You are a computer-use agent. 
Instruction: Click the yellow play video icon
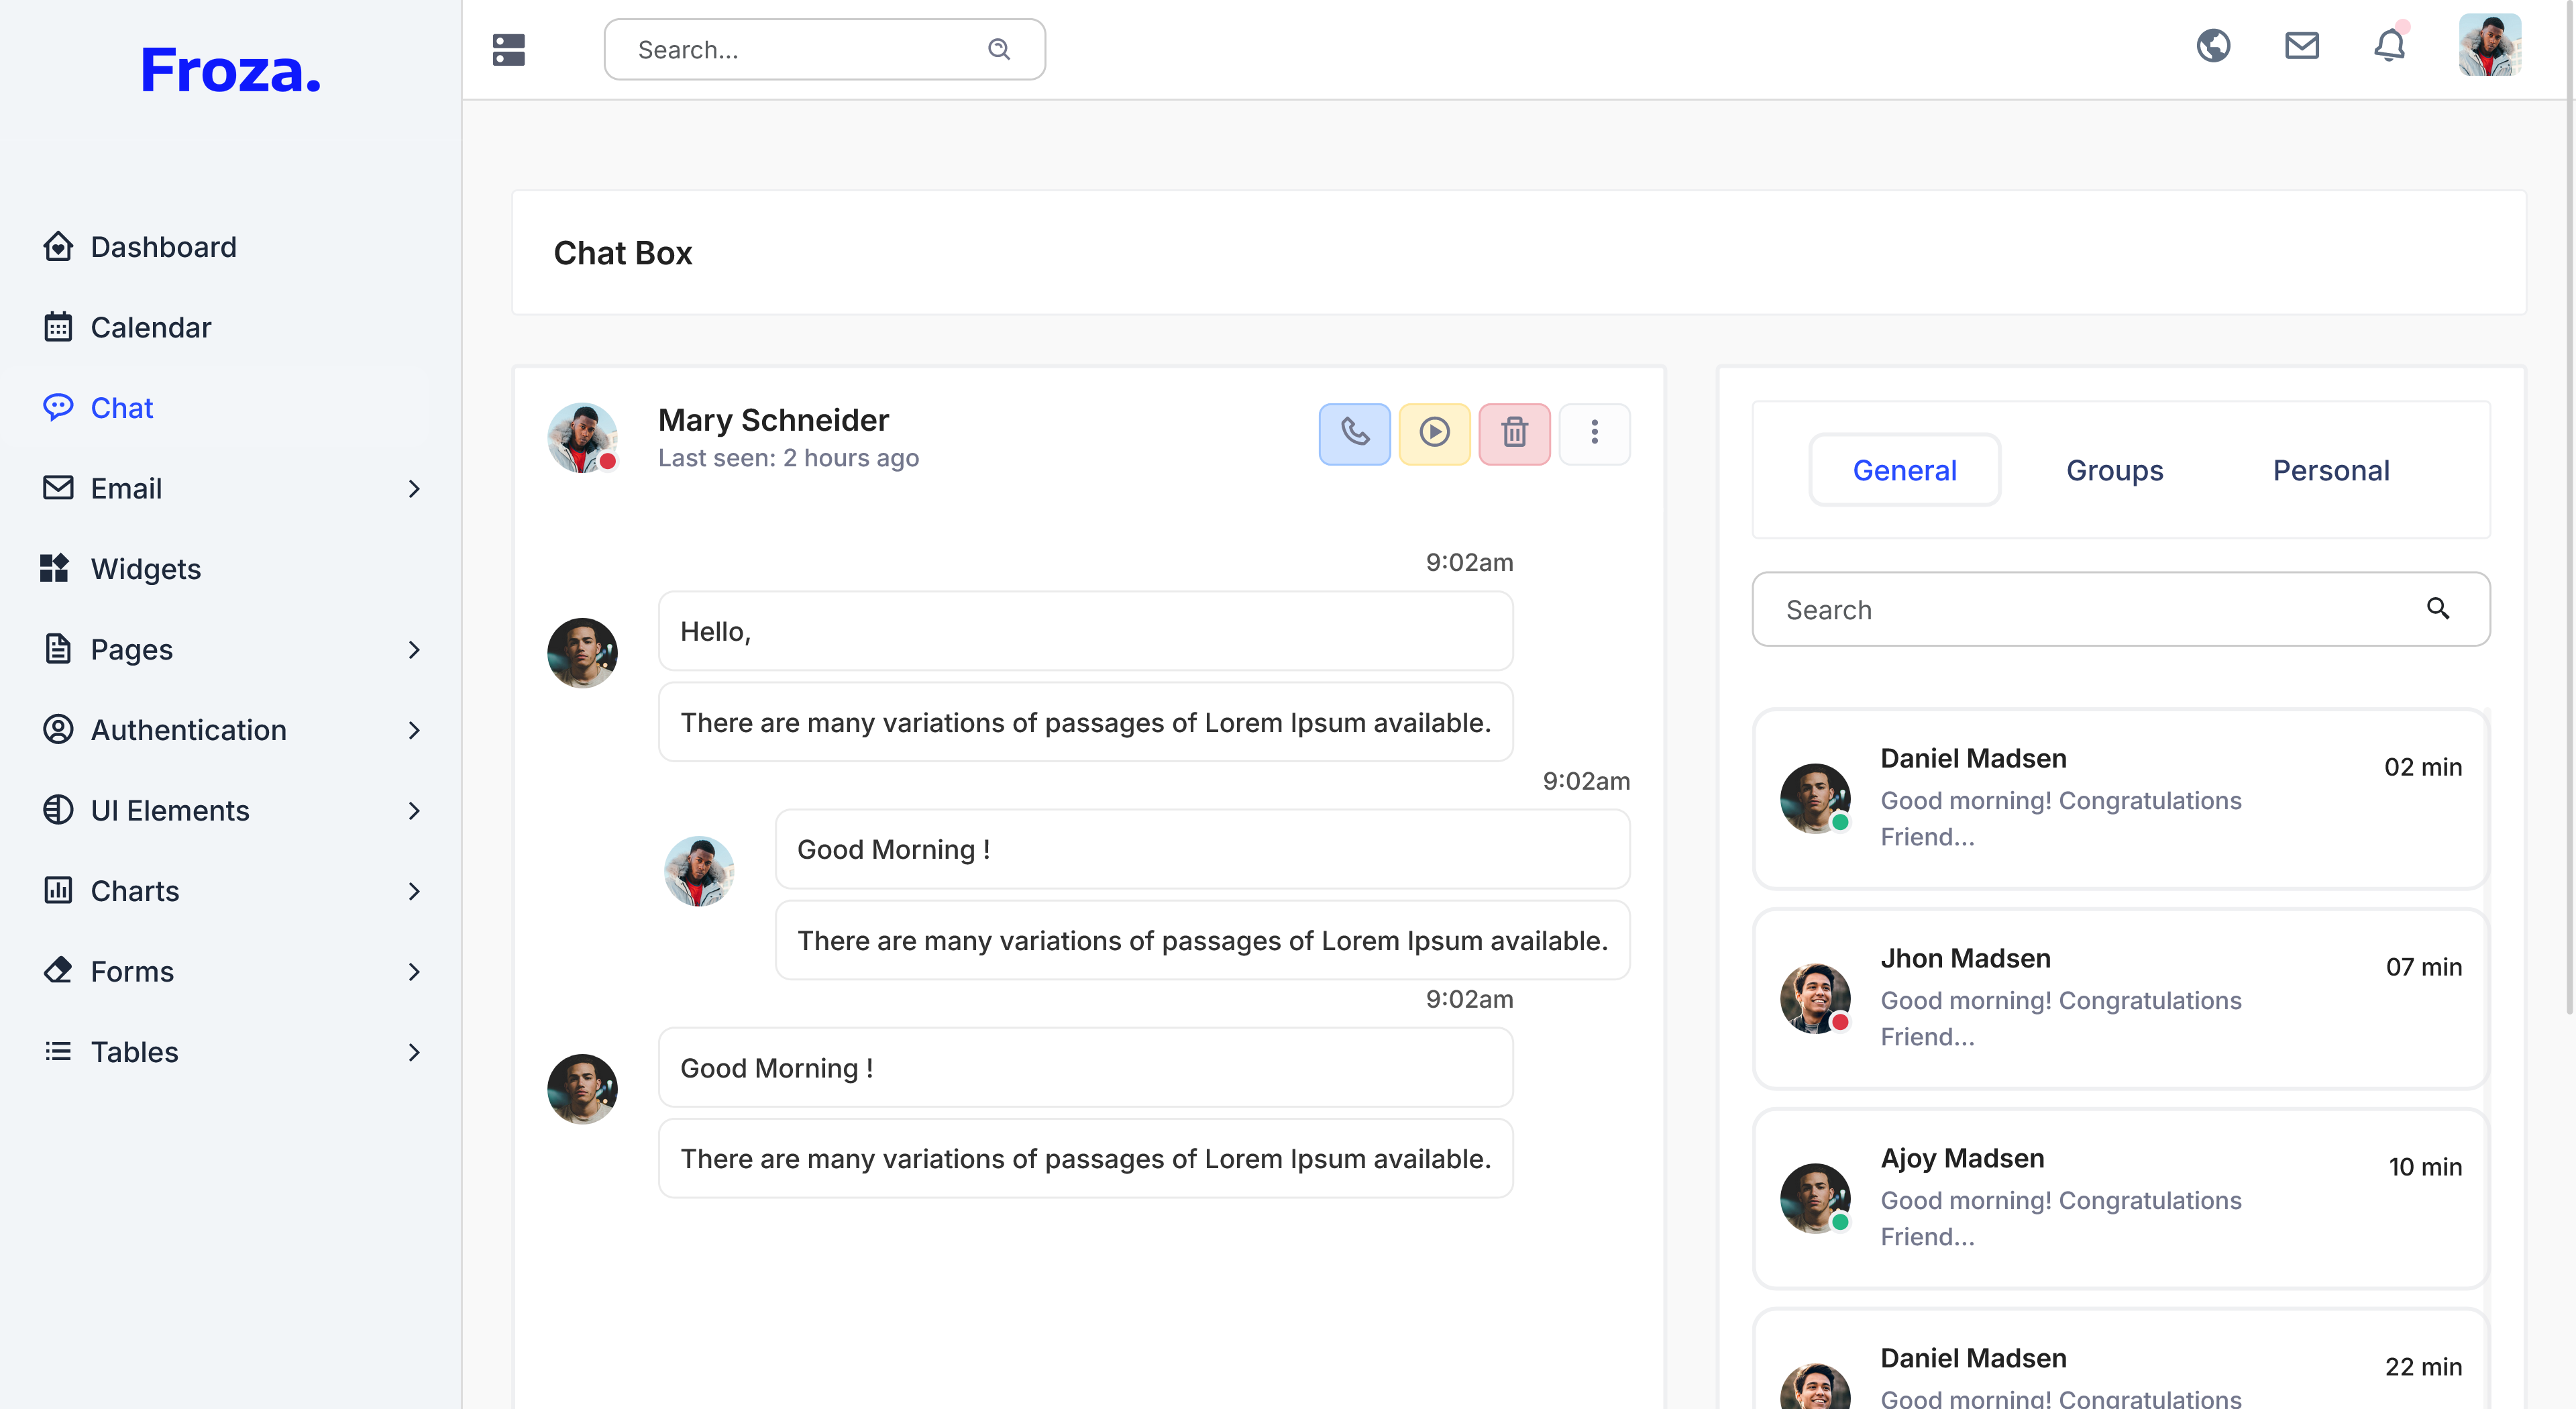point(1434,433)
